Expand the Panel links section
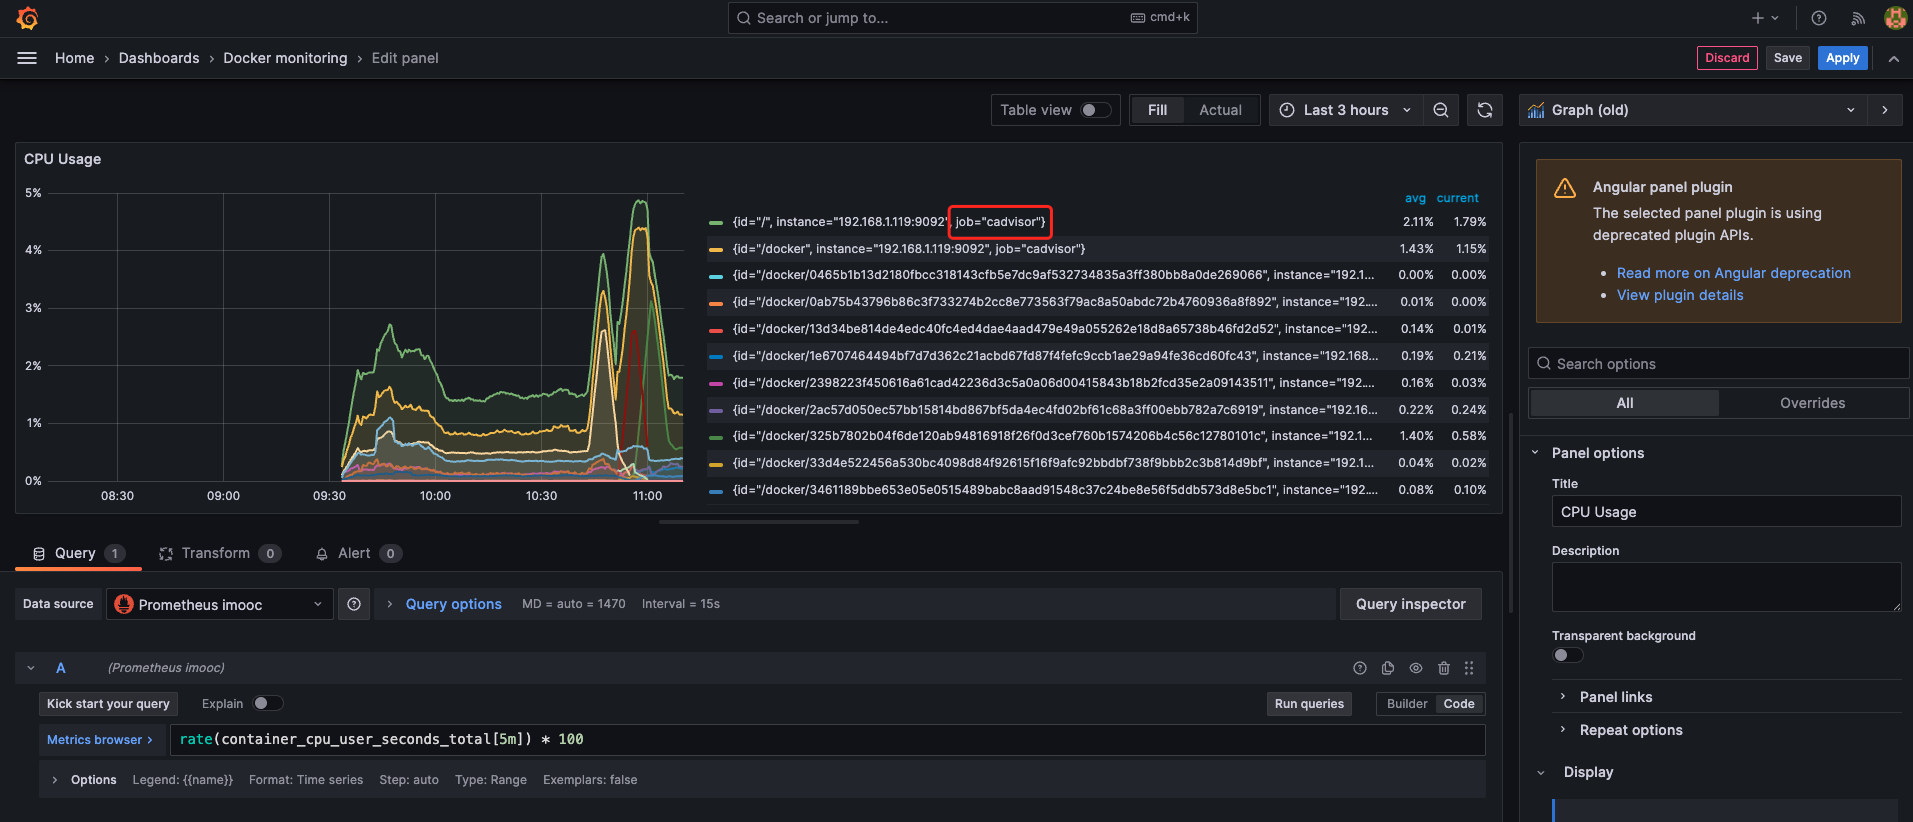Viewport: 1913px width, 822px height. tap(1615, 697)
